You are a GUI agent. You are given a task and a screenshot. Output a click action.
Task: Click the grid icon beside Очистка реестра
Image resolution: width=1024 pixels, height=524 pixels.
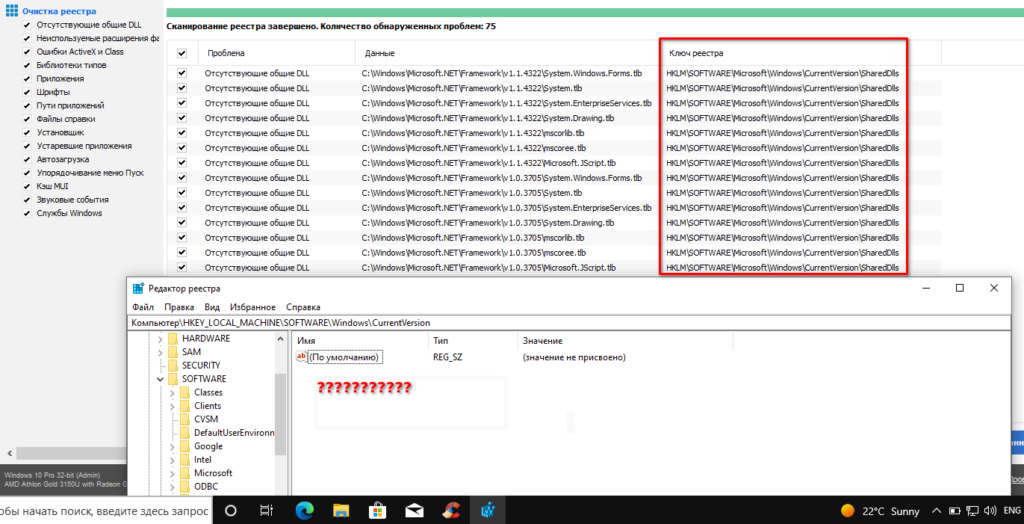(x=12, y=11)
